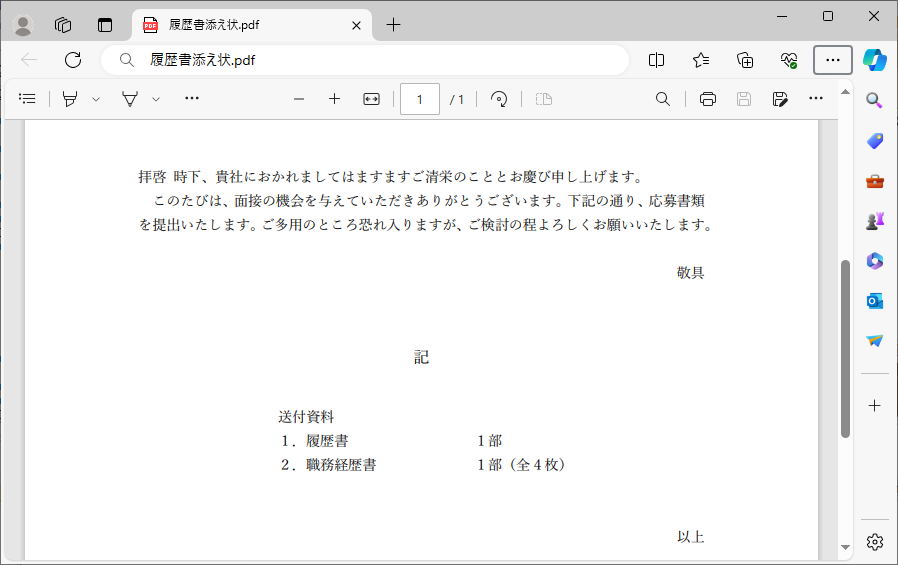Toggle split screen view
Viewport: 898px width, 565px height.
[x=656, y=60]
